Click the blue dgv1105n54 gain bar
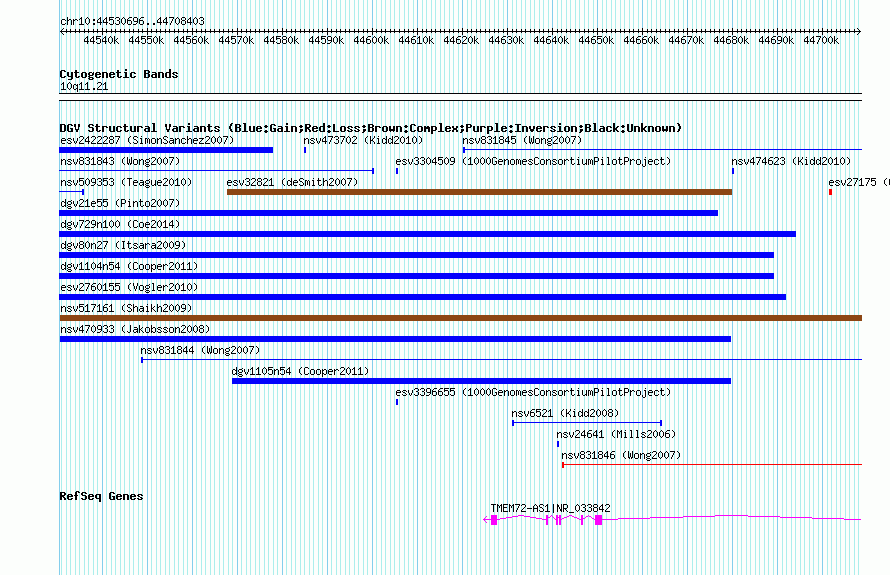This screenshot has width=890, height=575. click(481, 381)
